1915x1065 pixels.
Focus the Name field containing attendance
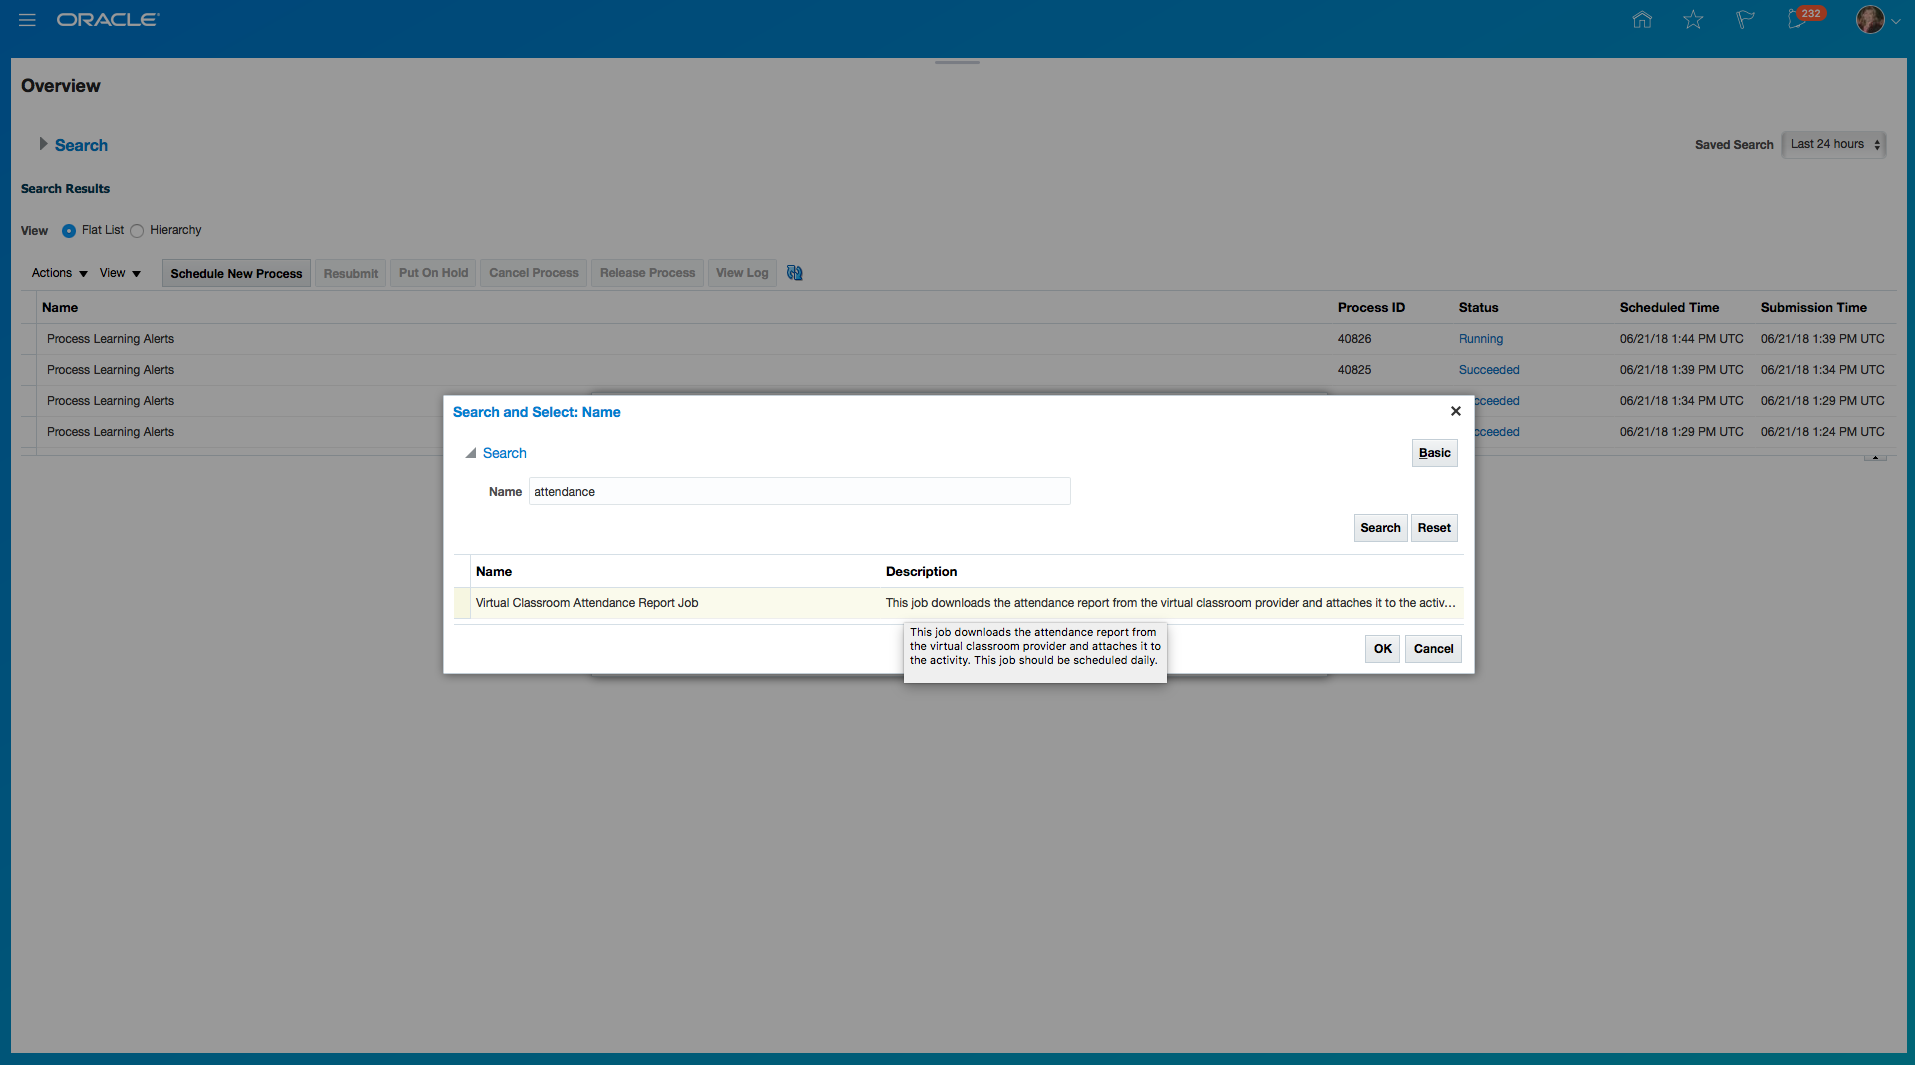(799, 491)
